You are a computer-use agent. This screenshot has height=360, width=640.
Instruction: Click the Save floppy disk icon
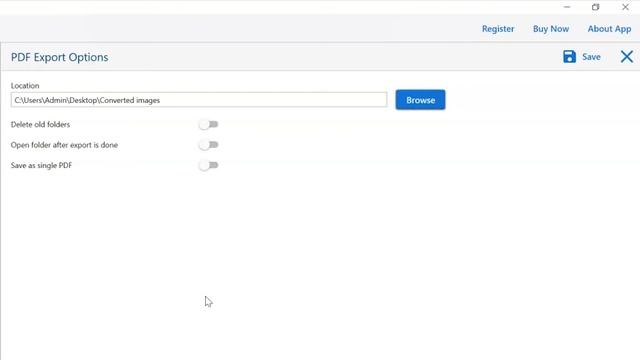[x=569, y=57]
